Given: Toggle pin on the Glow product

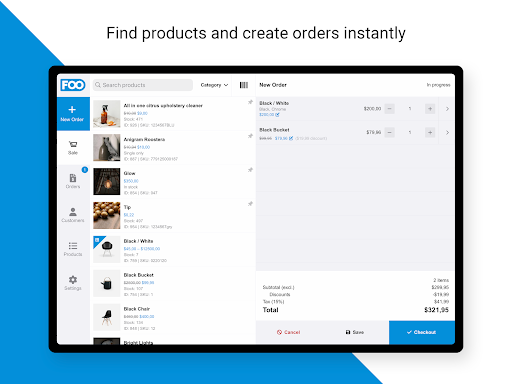Looking at the screenshot, I should 250,170.
